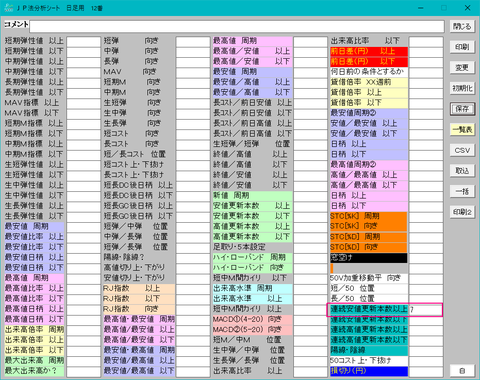This screenshot has height=380, width=480.
Task: Click the 保存 save button
Action: click(462, 109)
